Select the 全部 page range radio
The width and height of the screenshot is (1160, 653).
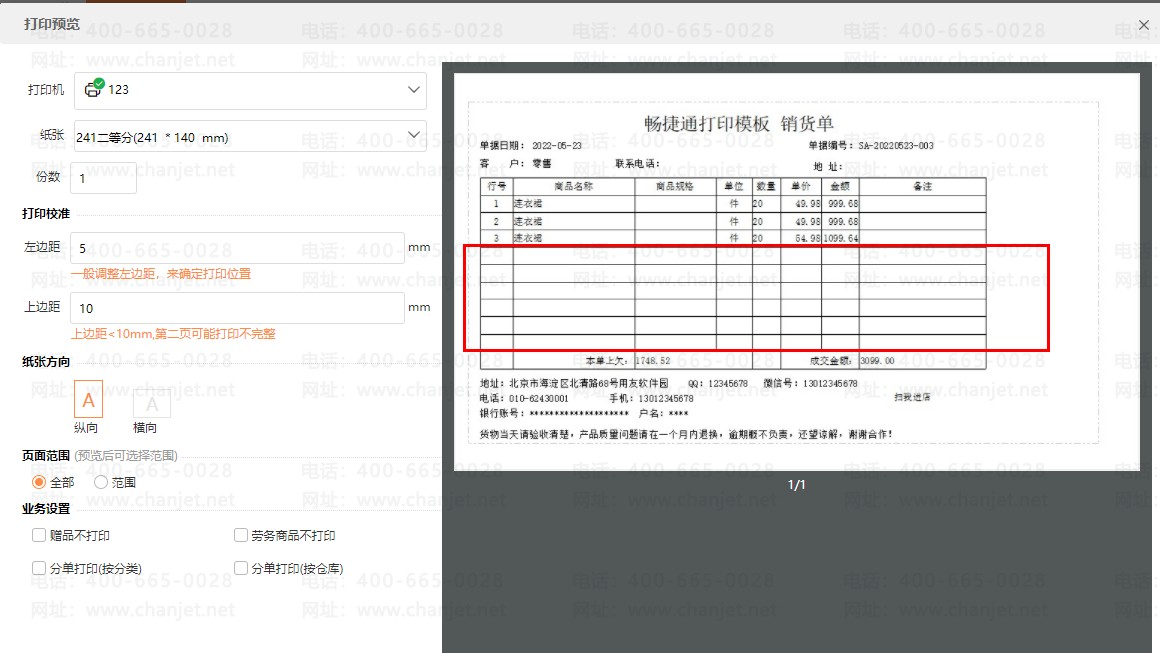38,482
